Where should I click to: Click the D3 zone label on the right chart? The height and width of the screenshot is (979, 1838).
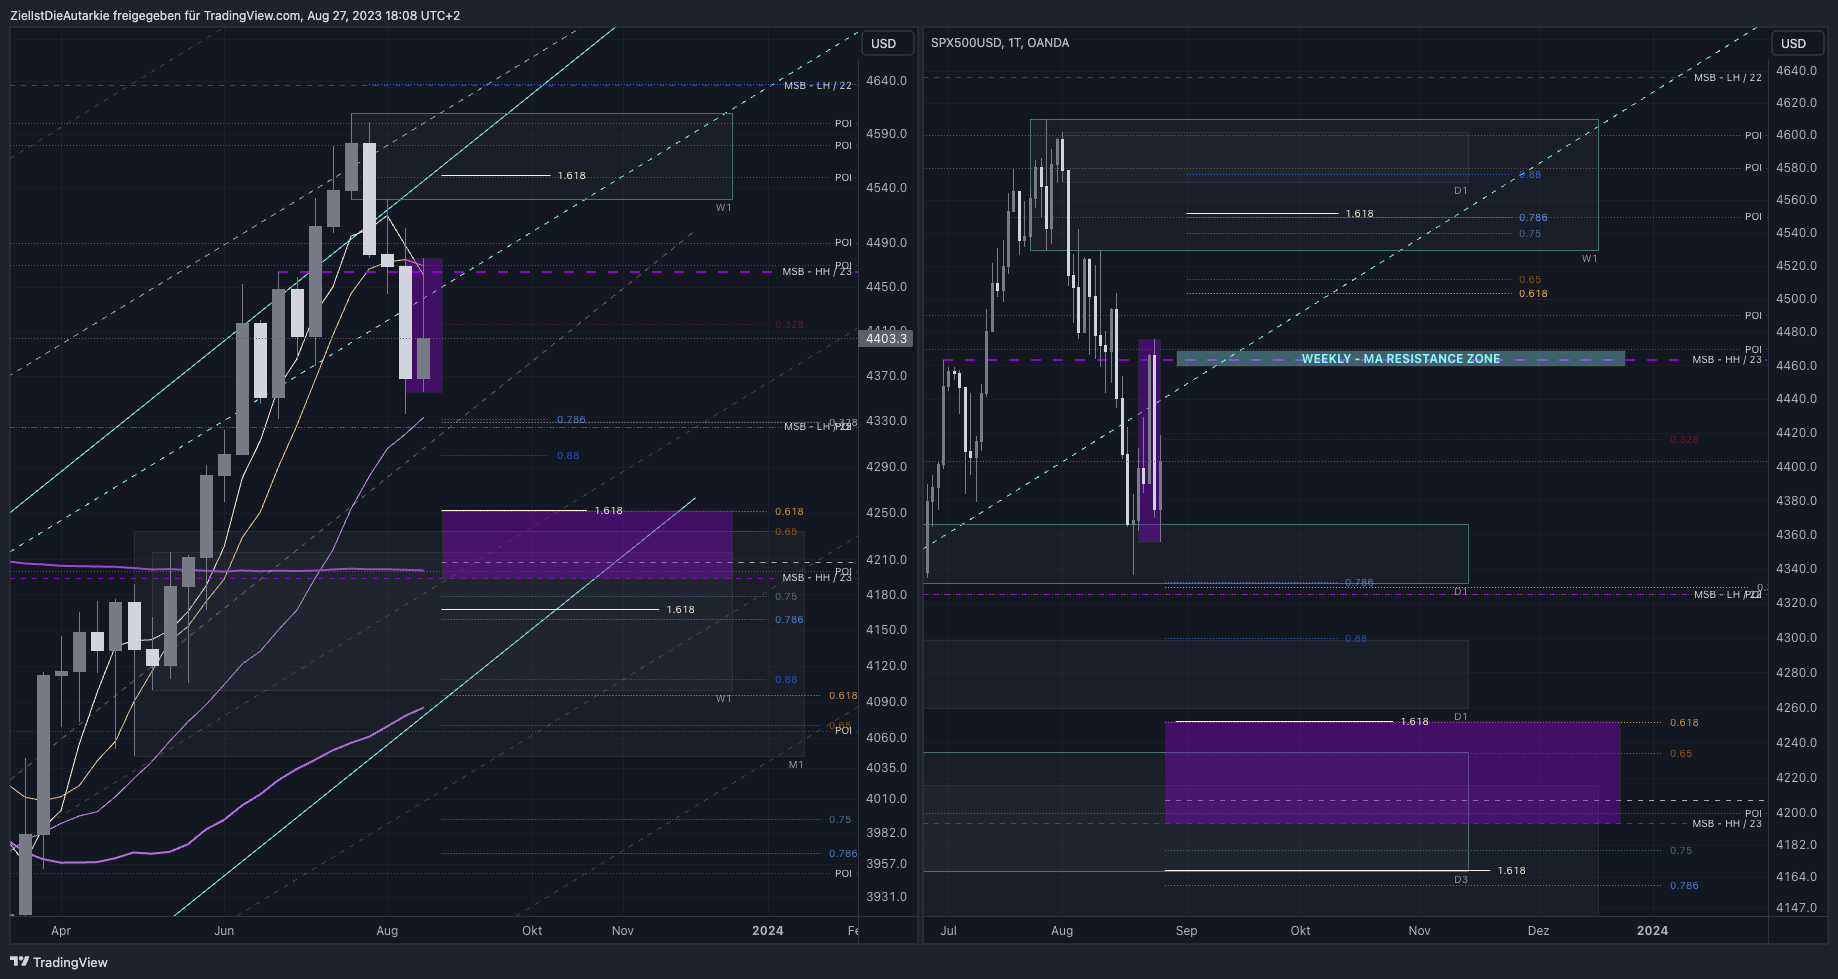point(1461,880)
